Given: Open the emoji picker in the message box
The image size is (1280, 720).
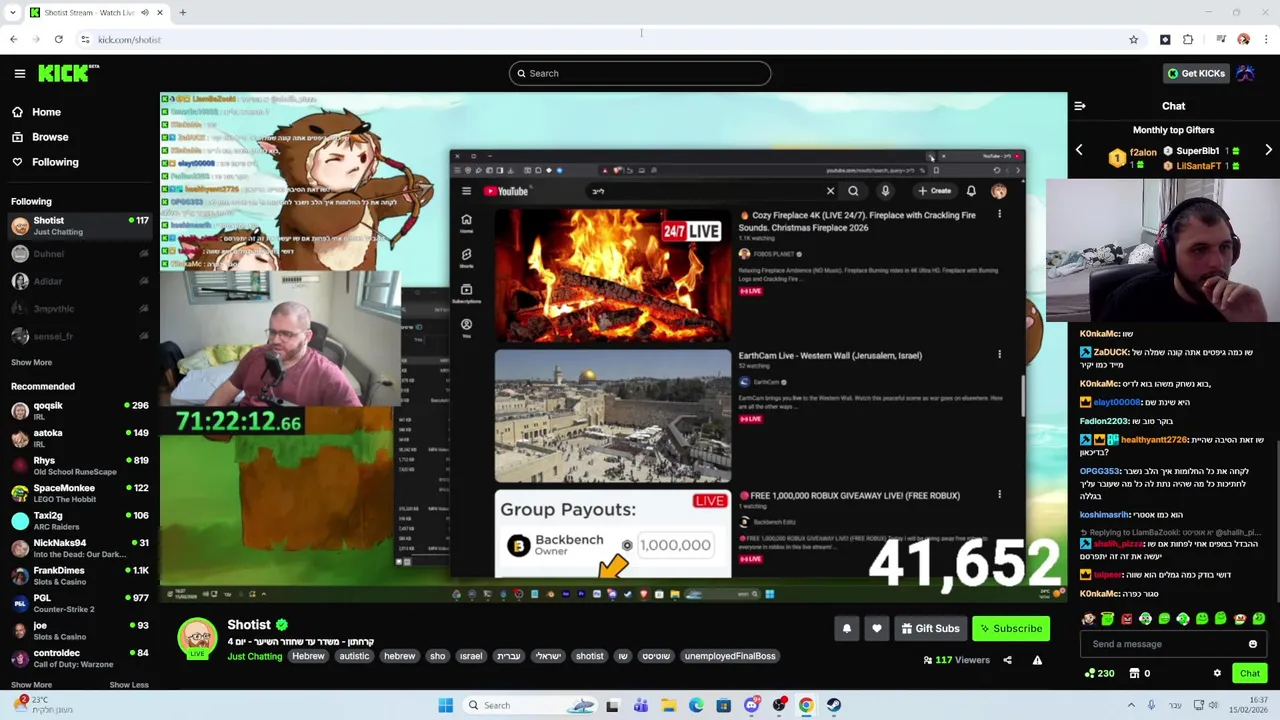Looking at the screenshot, I should click(x=1252, y=644).
